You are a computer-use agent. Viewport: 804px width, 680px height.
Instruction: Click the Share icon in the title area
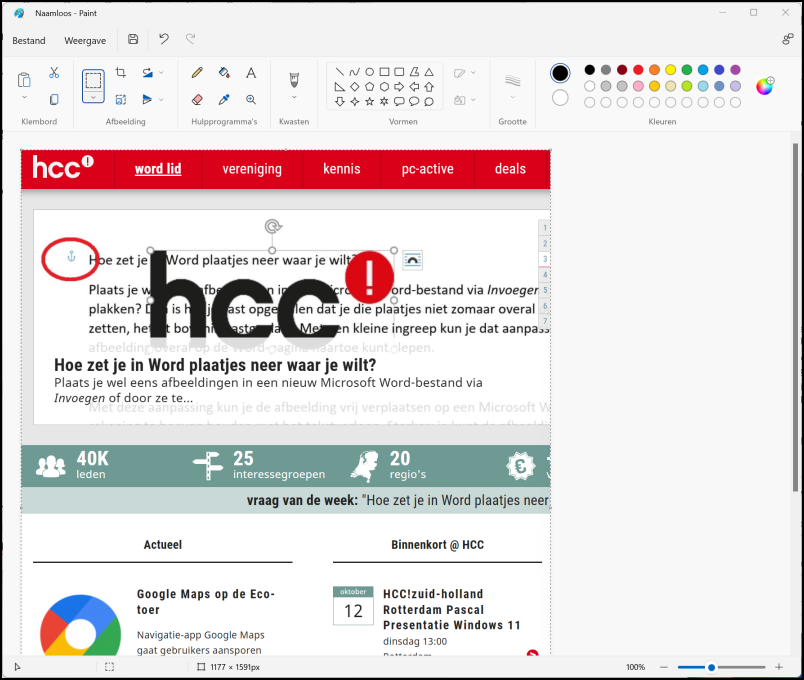788,39
